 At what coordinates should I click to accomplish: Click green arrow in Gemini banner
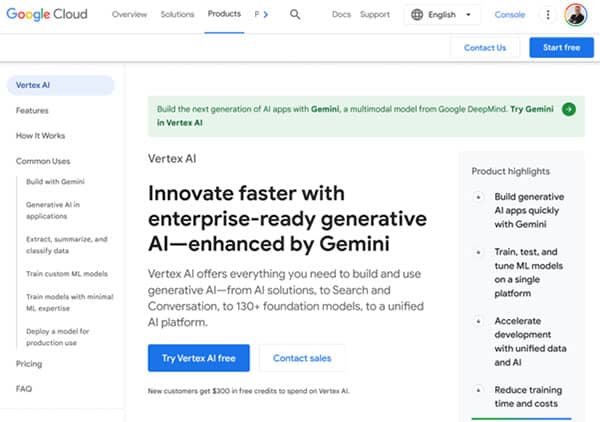(569, 109)
